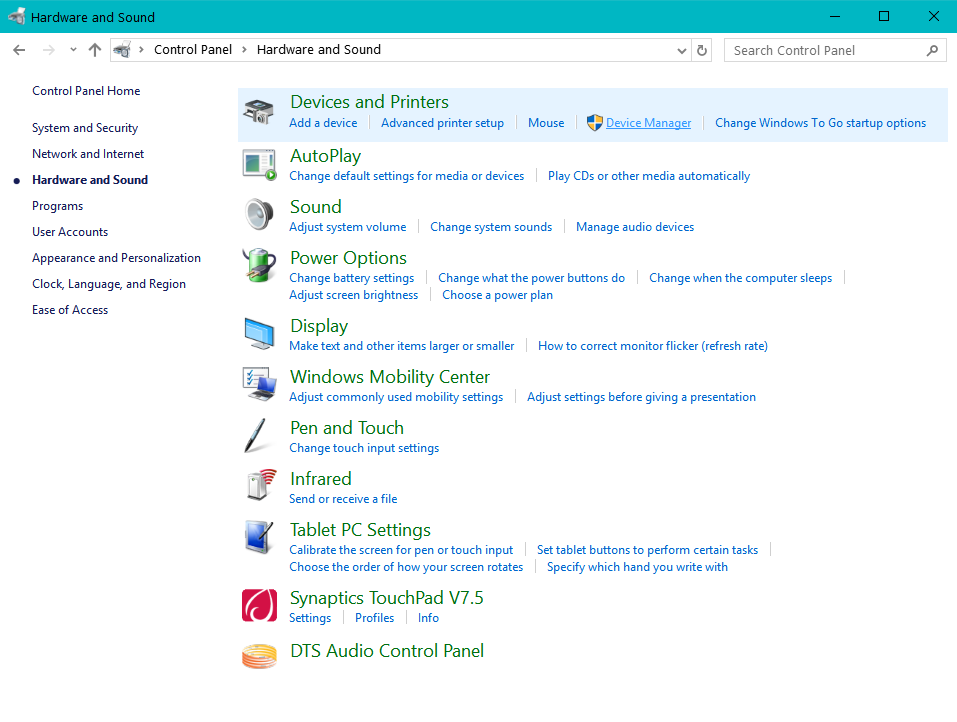Open the Change system sounds link
This screenshot has width=957, height=722.
[490, 226]
